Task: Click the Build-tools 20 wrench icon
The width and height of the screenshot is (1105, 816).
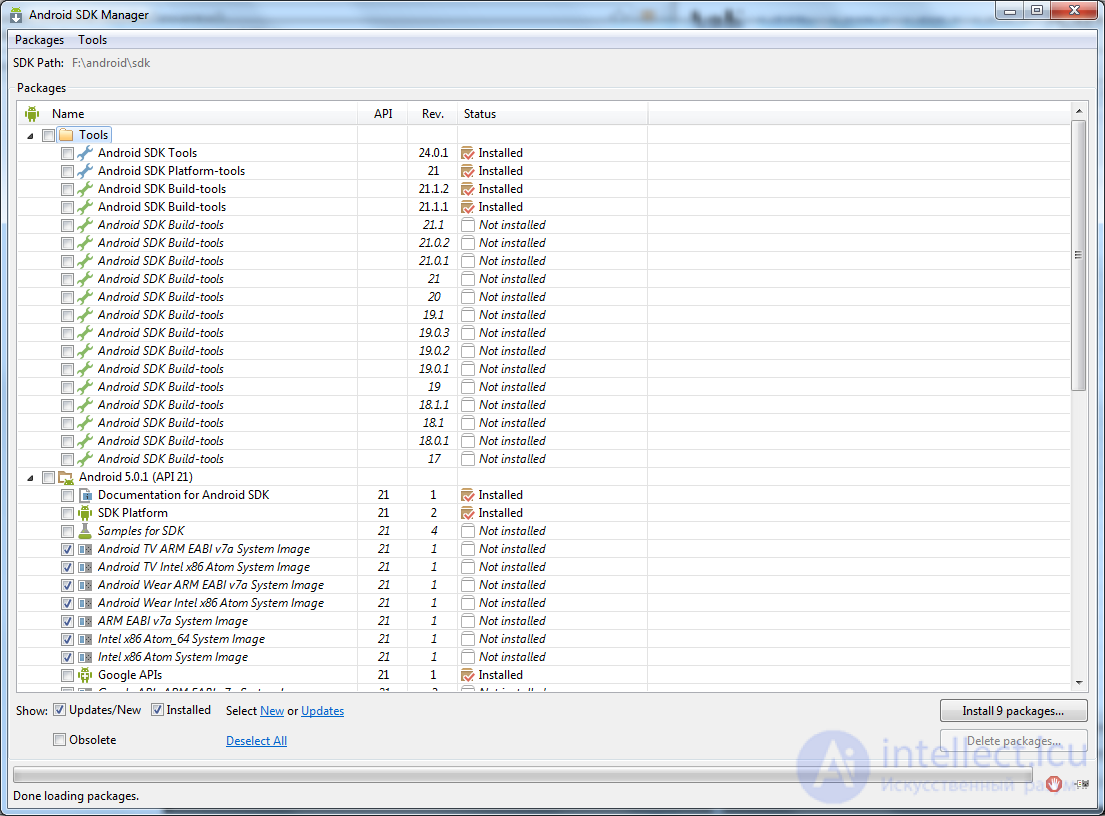Action: point(85,297)
